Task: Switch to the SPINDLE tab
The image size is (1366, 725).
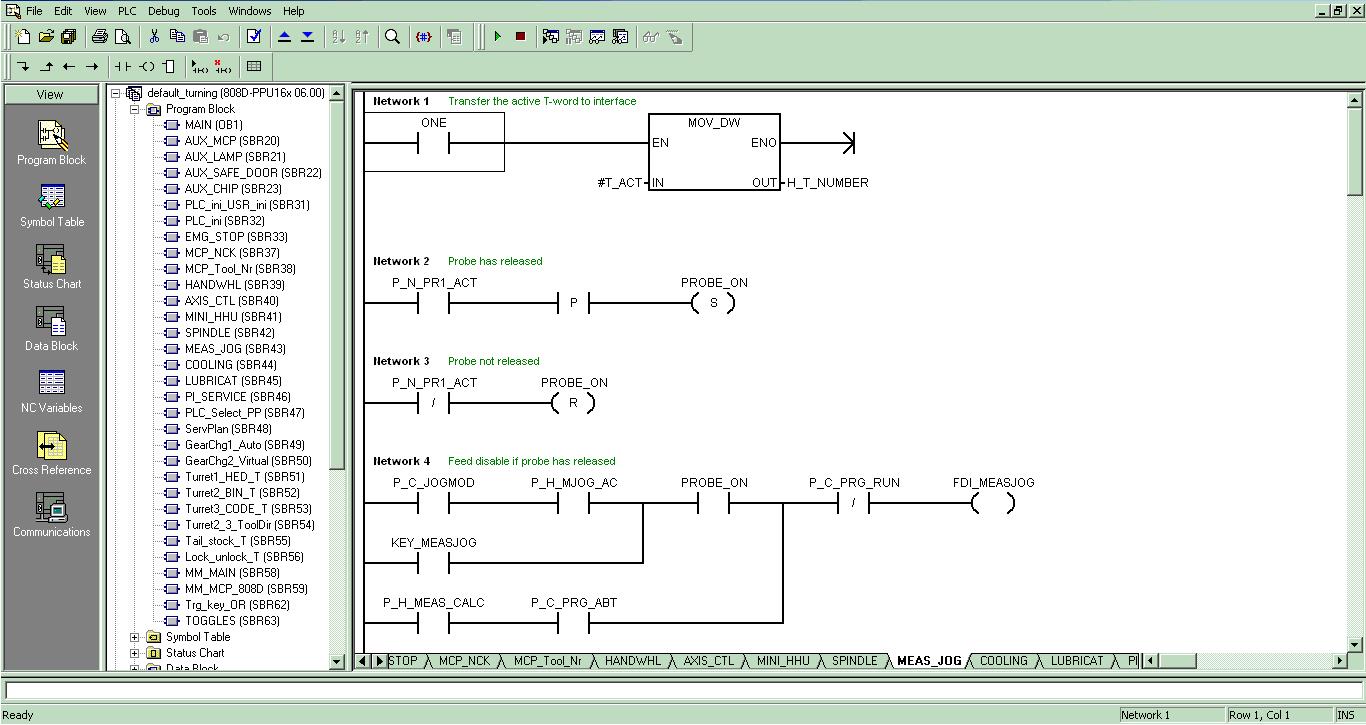Action: coord(854,661)
